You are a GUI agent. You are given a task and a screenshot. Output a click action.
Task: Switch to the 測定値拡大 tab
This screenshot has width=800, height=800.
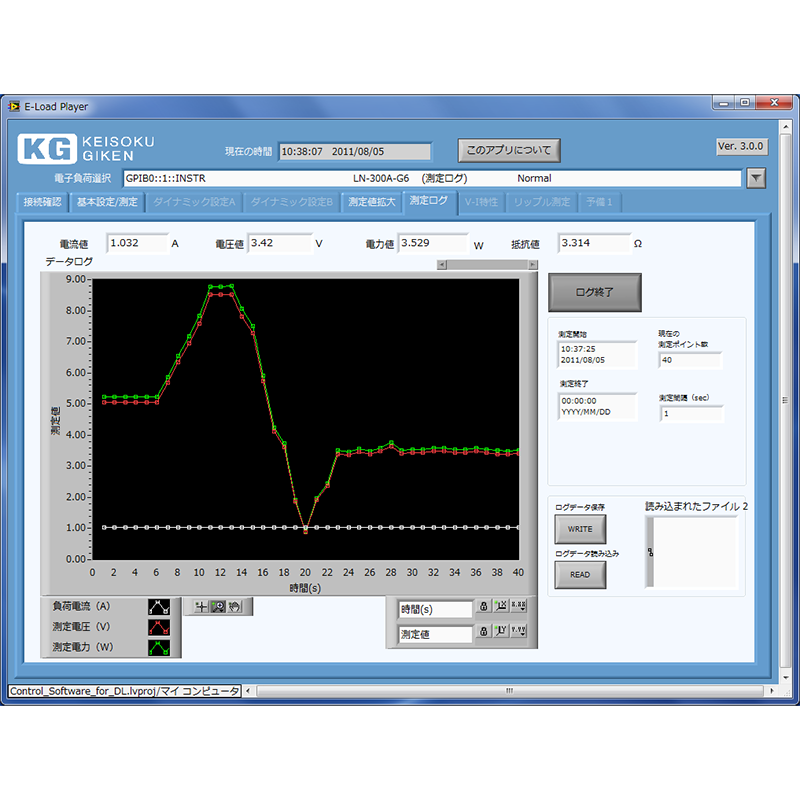click(x=372, y=202)
